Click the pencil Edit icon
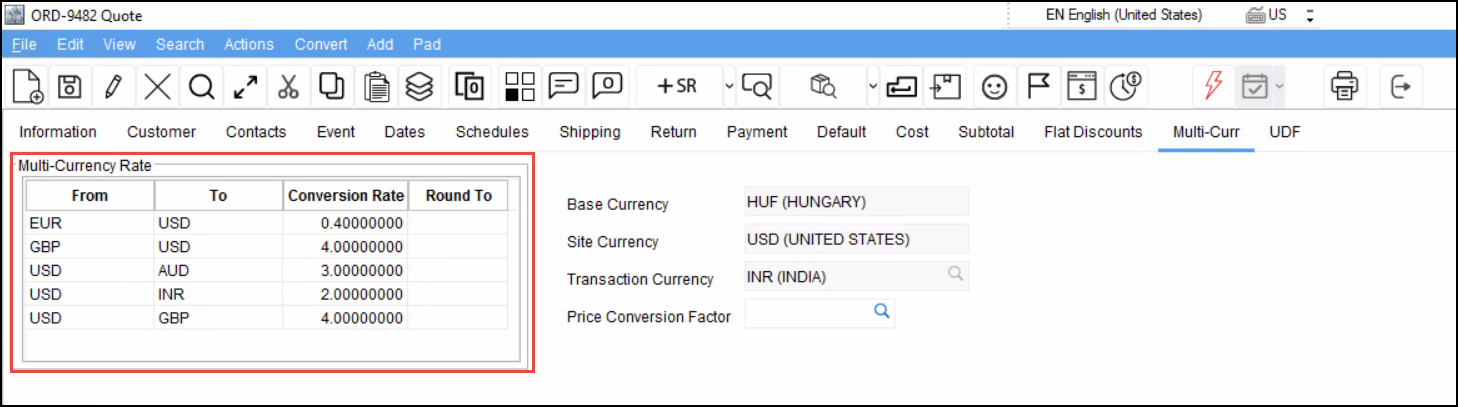 (113, 87)
